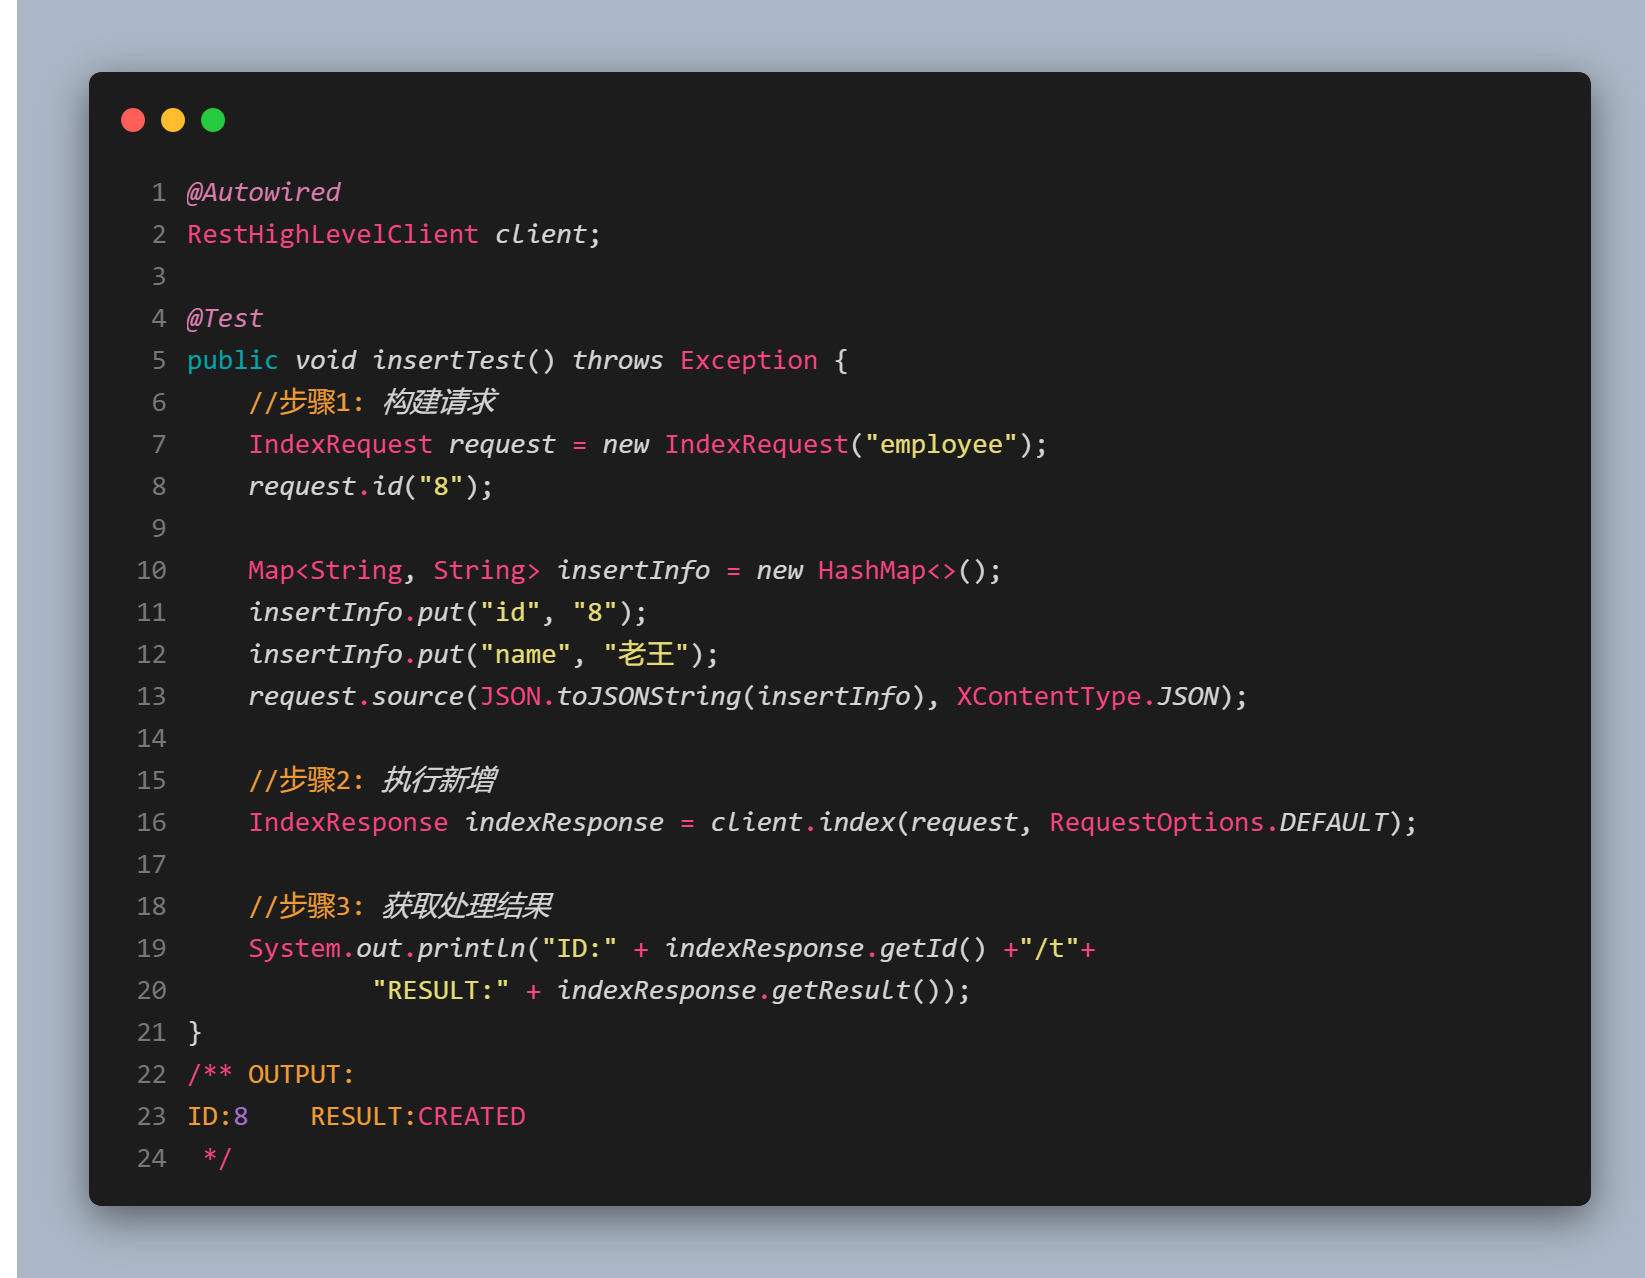This screenshot has width=1645, height=1278.
Task: Click indexResponse.getId() on line 19
Action: pyautogui.click(x=826, y=948)
